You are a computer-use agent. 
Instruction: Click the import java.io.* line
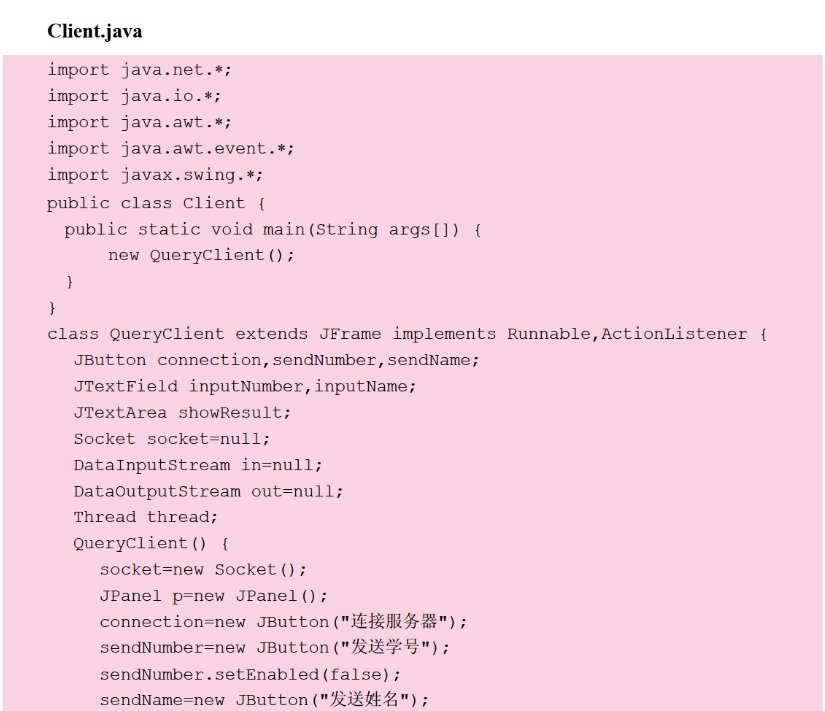pyautogui.click(x=134, y=96)
